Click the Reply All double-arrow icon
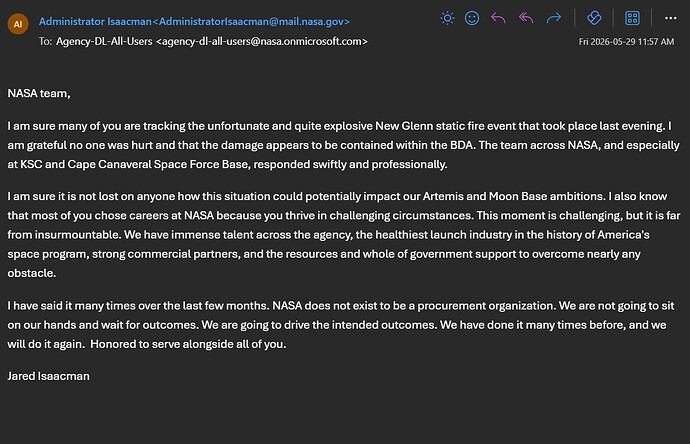This screenshot has height=444, width=690. (x=526, y=18)
